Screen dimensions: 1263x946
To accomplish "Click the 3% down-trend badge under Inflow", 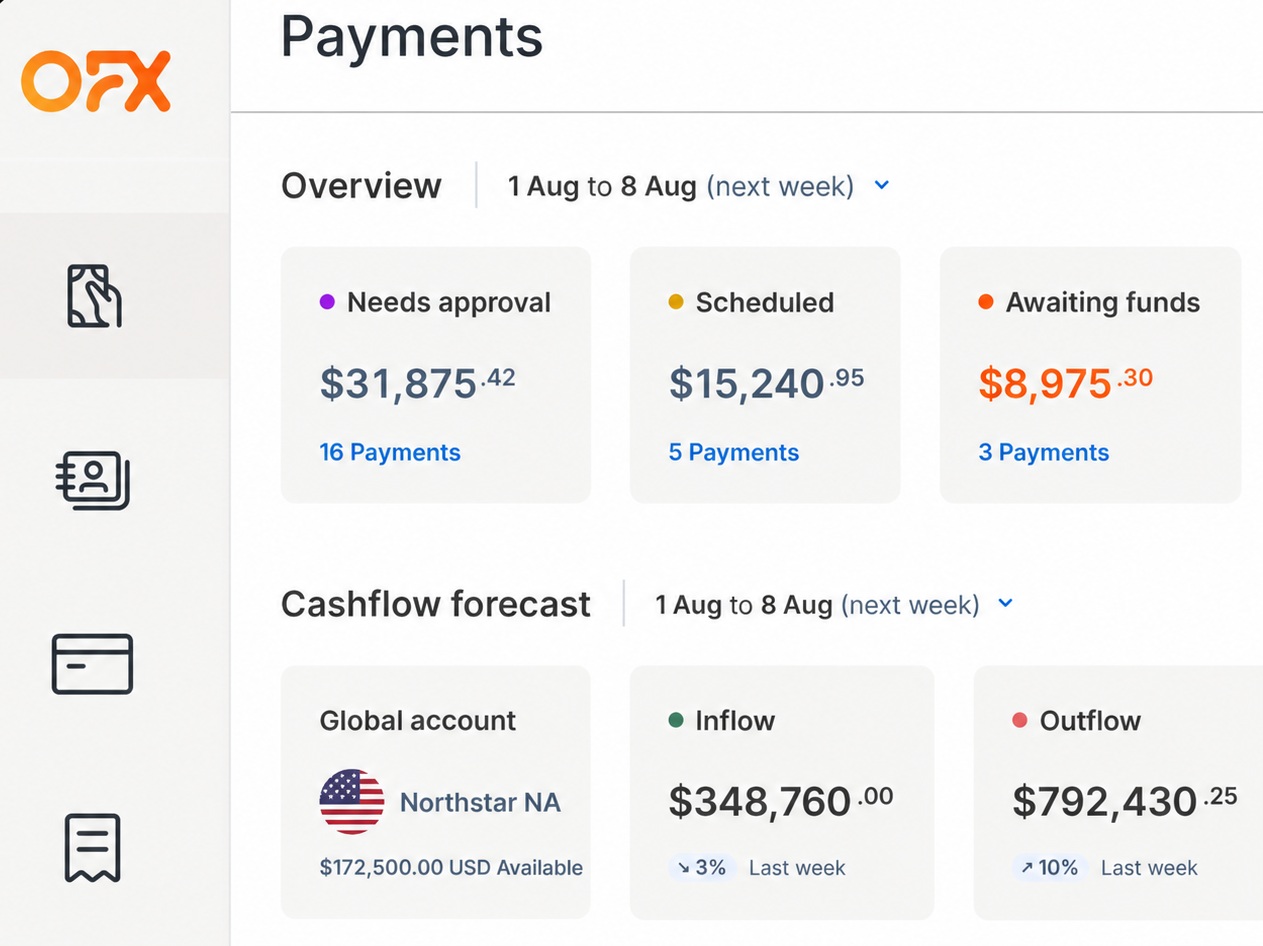I will pos(702,867).
